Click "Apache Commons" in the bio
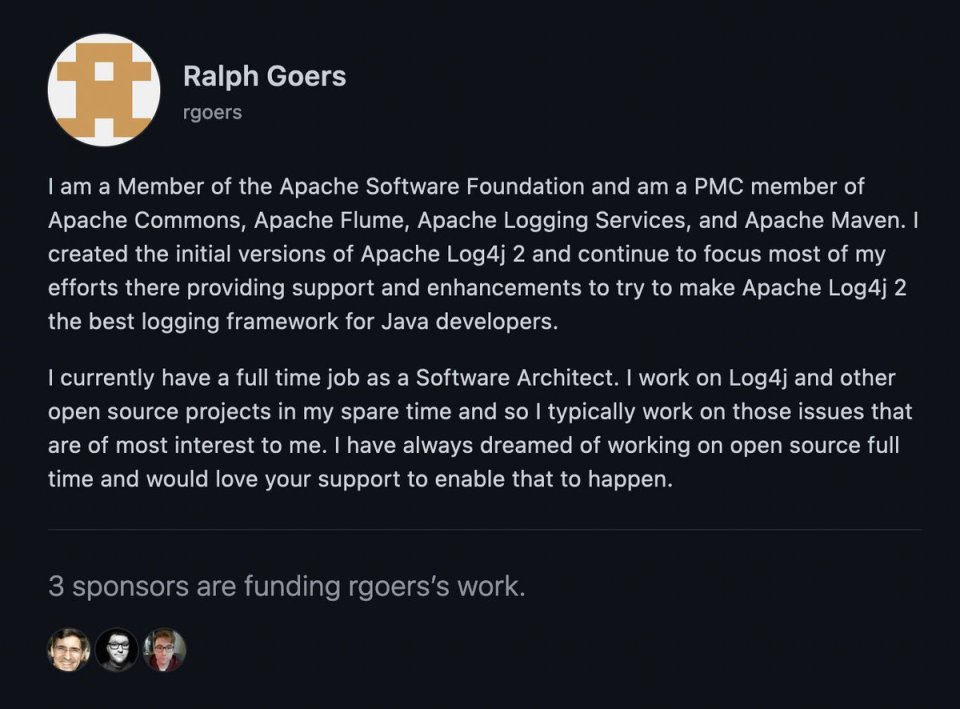960x709 pixels. pyautogui.click(x=127, y=220)
